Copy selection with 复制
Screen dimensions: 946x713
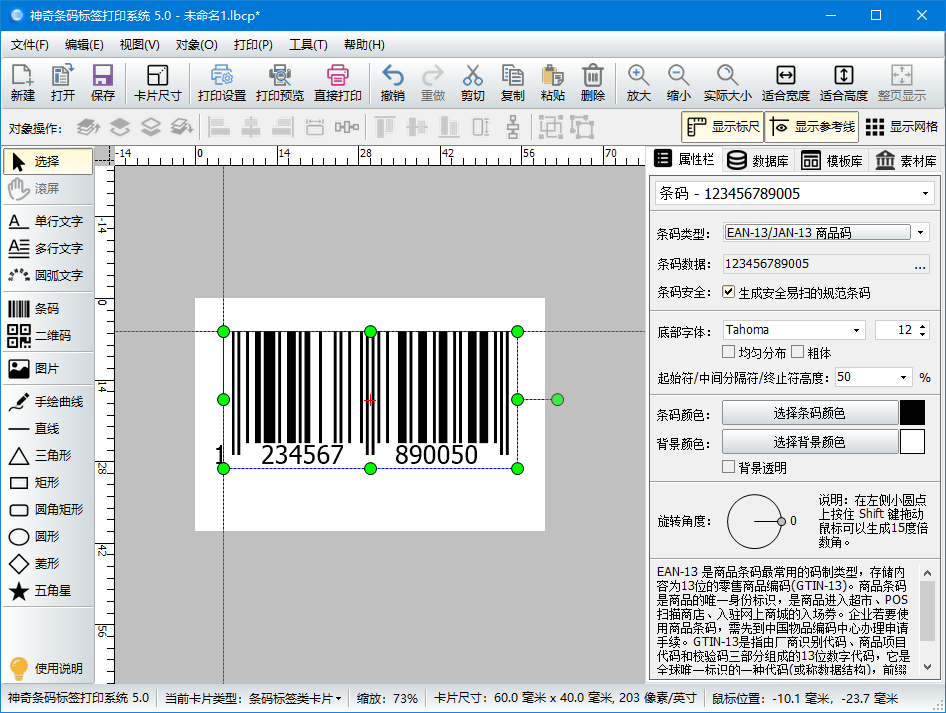tap(512, 83)
